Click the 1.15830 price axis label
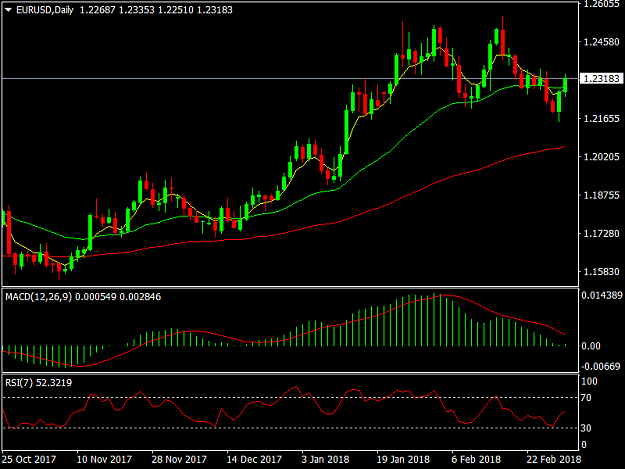 pos(601,272)
